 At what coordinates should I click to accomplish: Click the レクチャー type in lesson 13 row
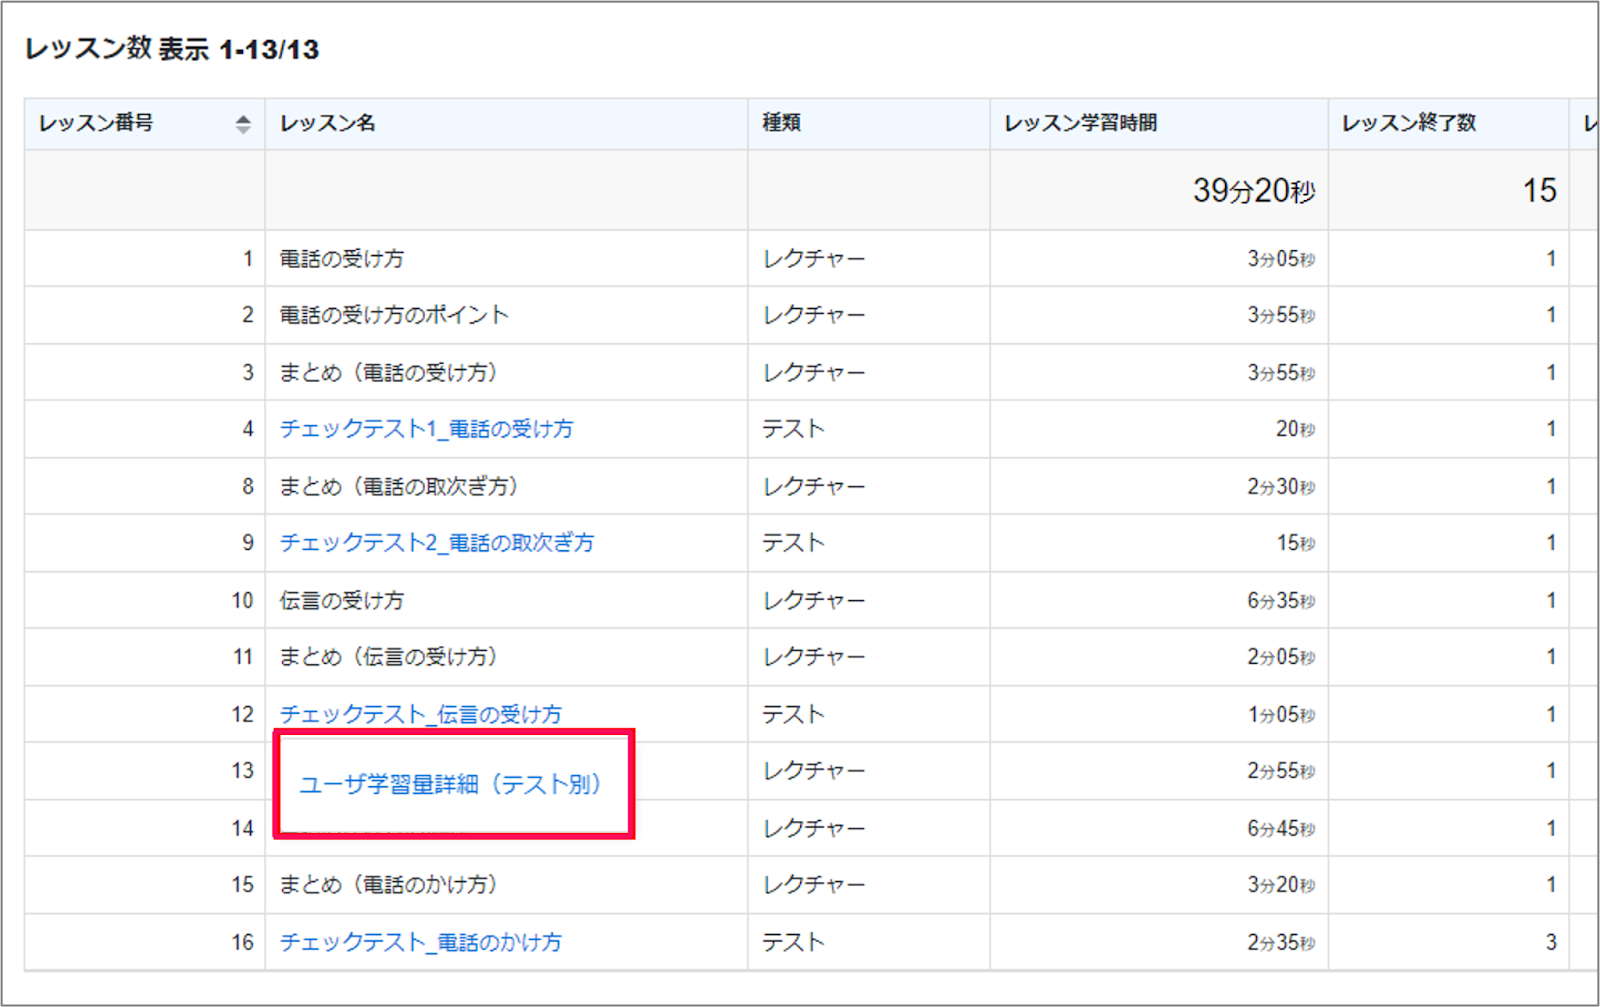[x=814, y=771]
